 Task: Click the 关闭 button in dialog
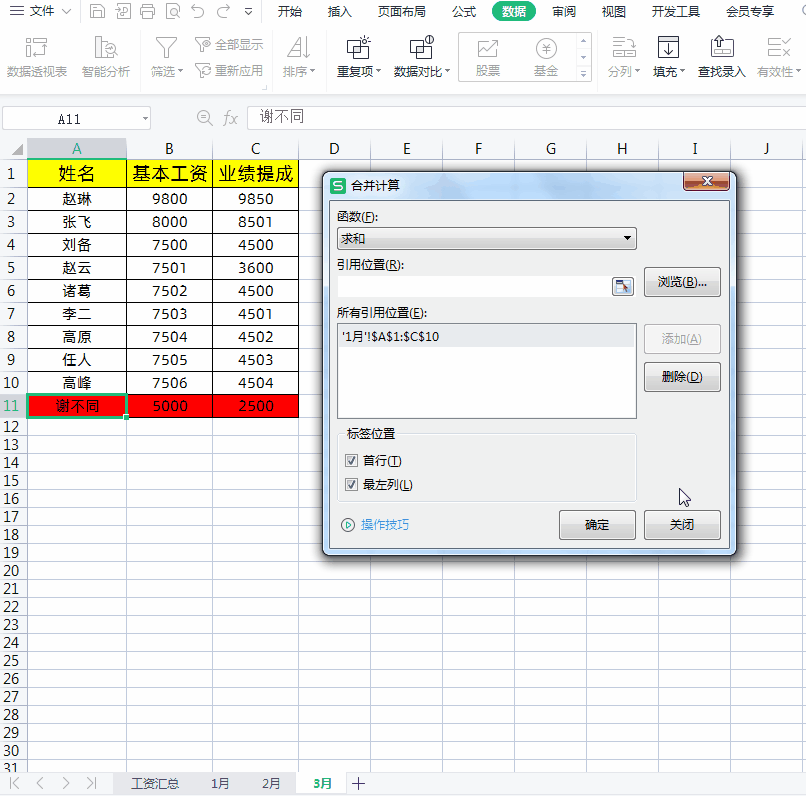pyautogui.click(x=682, y=525)
